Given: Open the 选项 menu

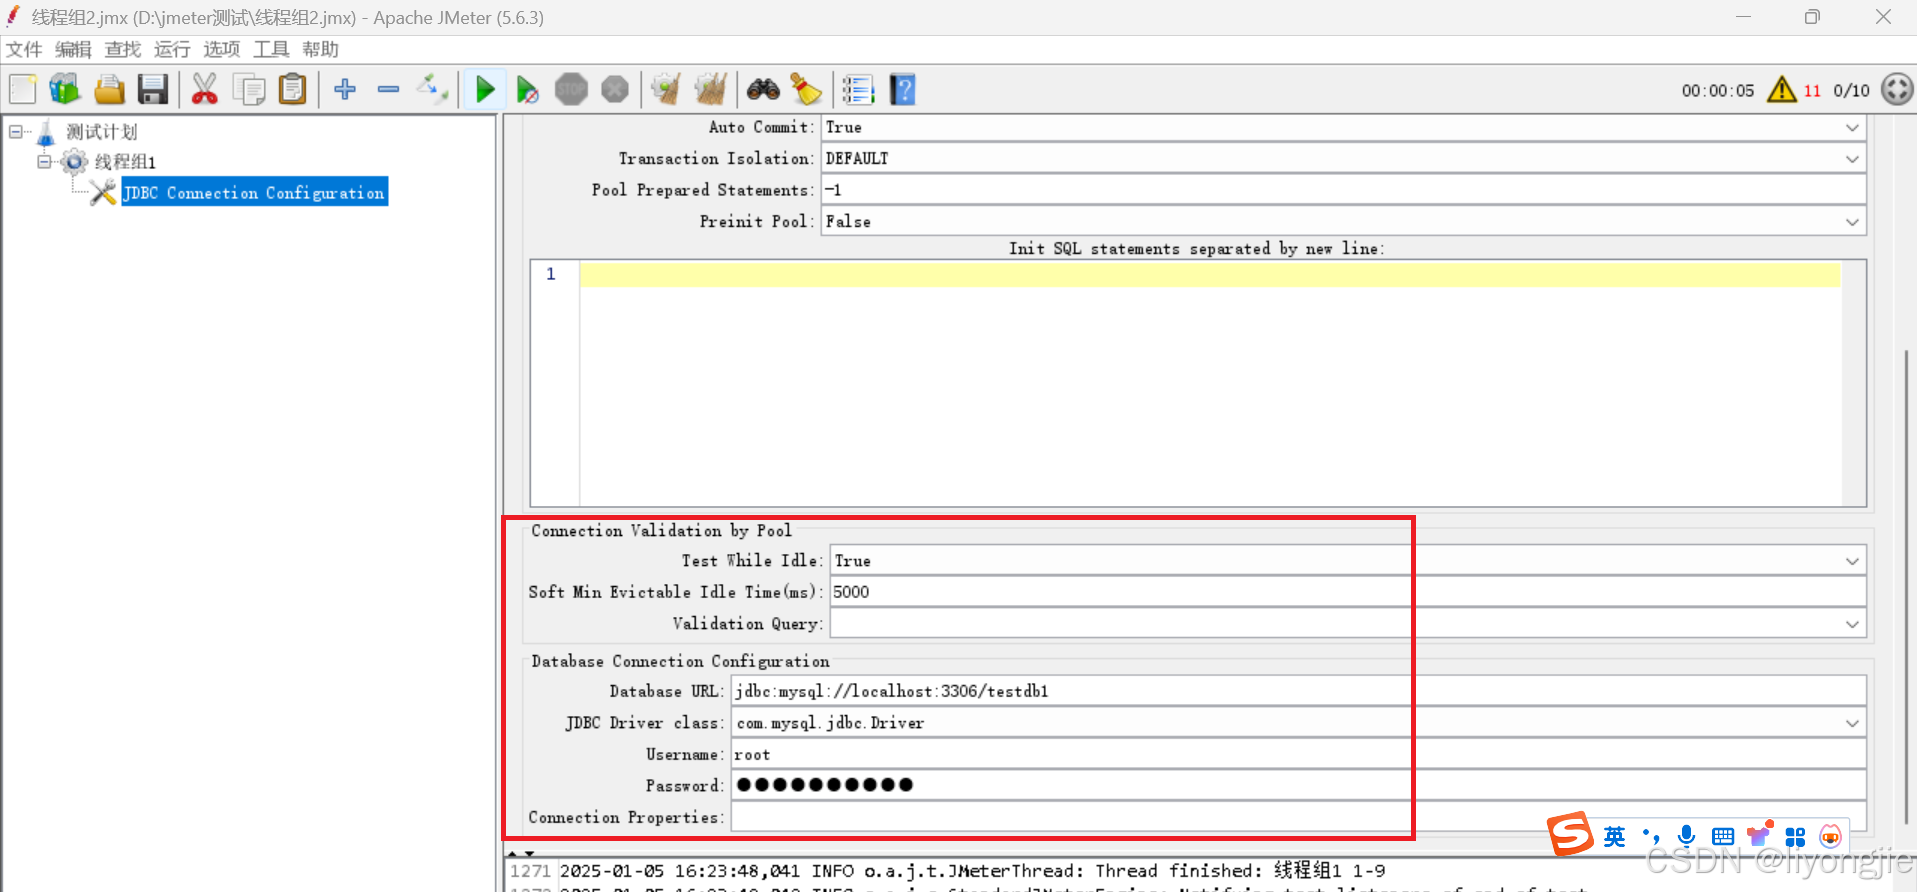Looking at the screenshot, I should [222, 49].
